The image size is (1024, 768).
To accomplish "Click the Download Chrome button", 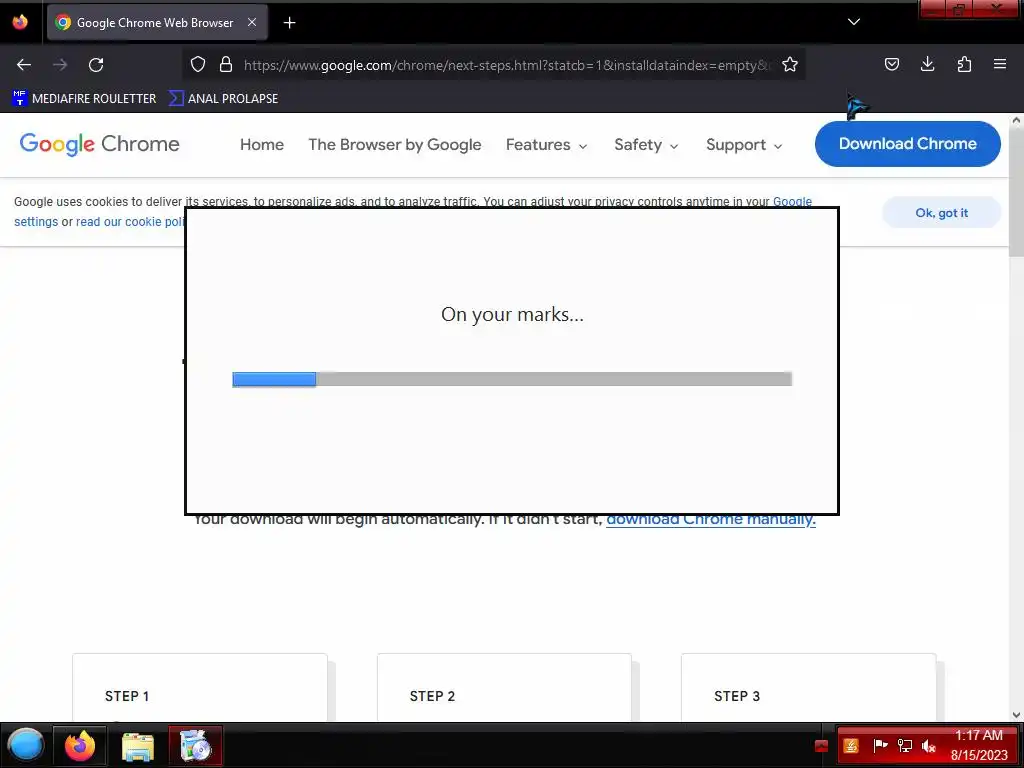I will coord(908,144).
